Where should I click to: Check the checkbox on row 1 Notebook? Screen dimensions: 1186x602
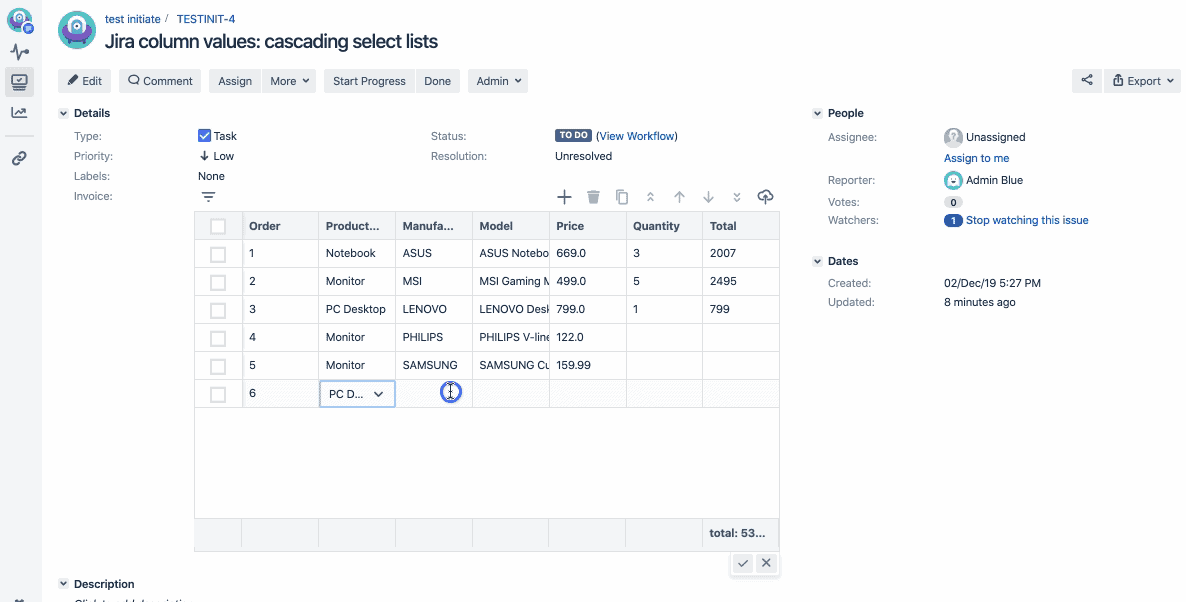click(217, 253)
